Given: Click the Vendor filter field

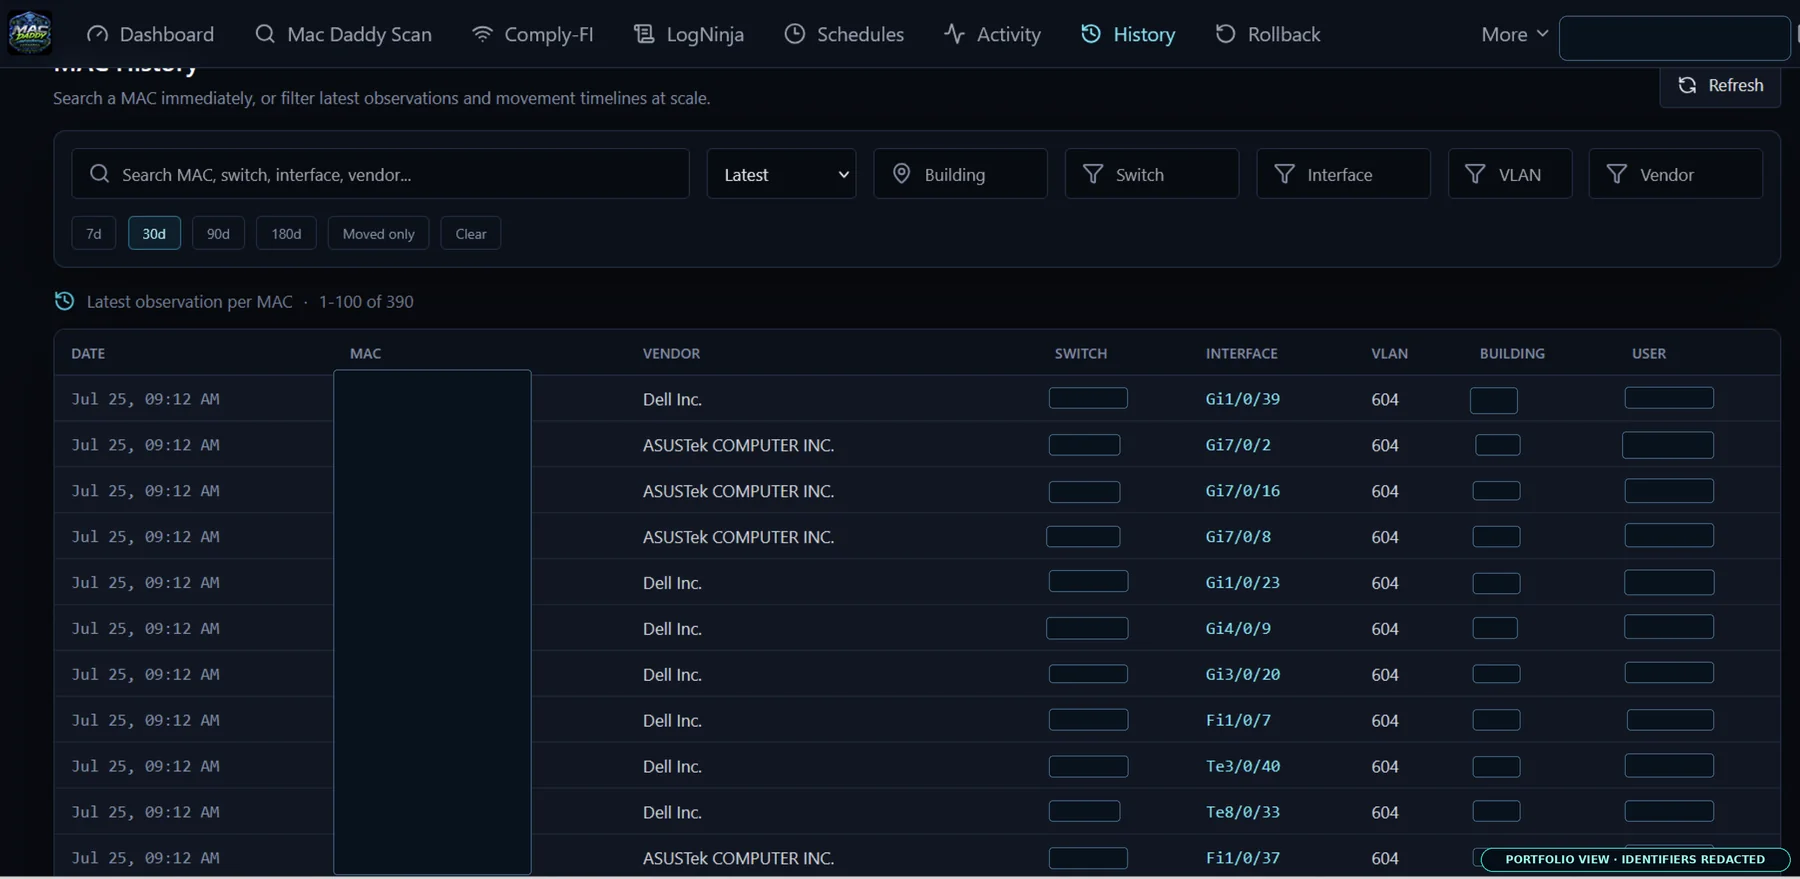Looking at the screenshot, I should [x=1676, y=174].
